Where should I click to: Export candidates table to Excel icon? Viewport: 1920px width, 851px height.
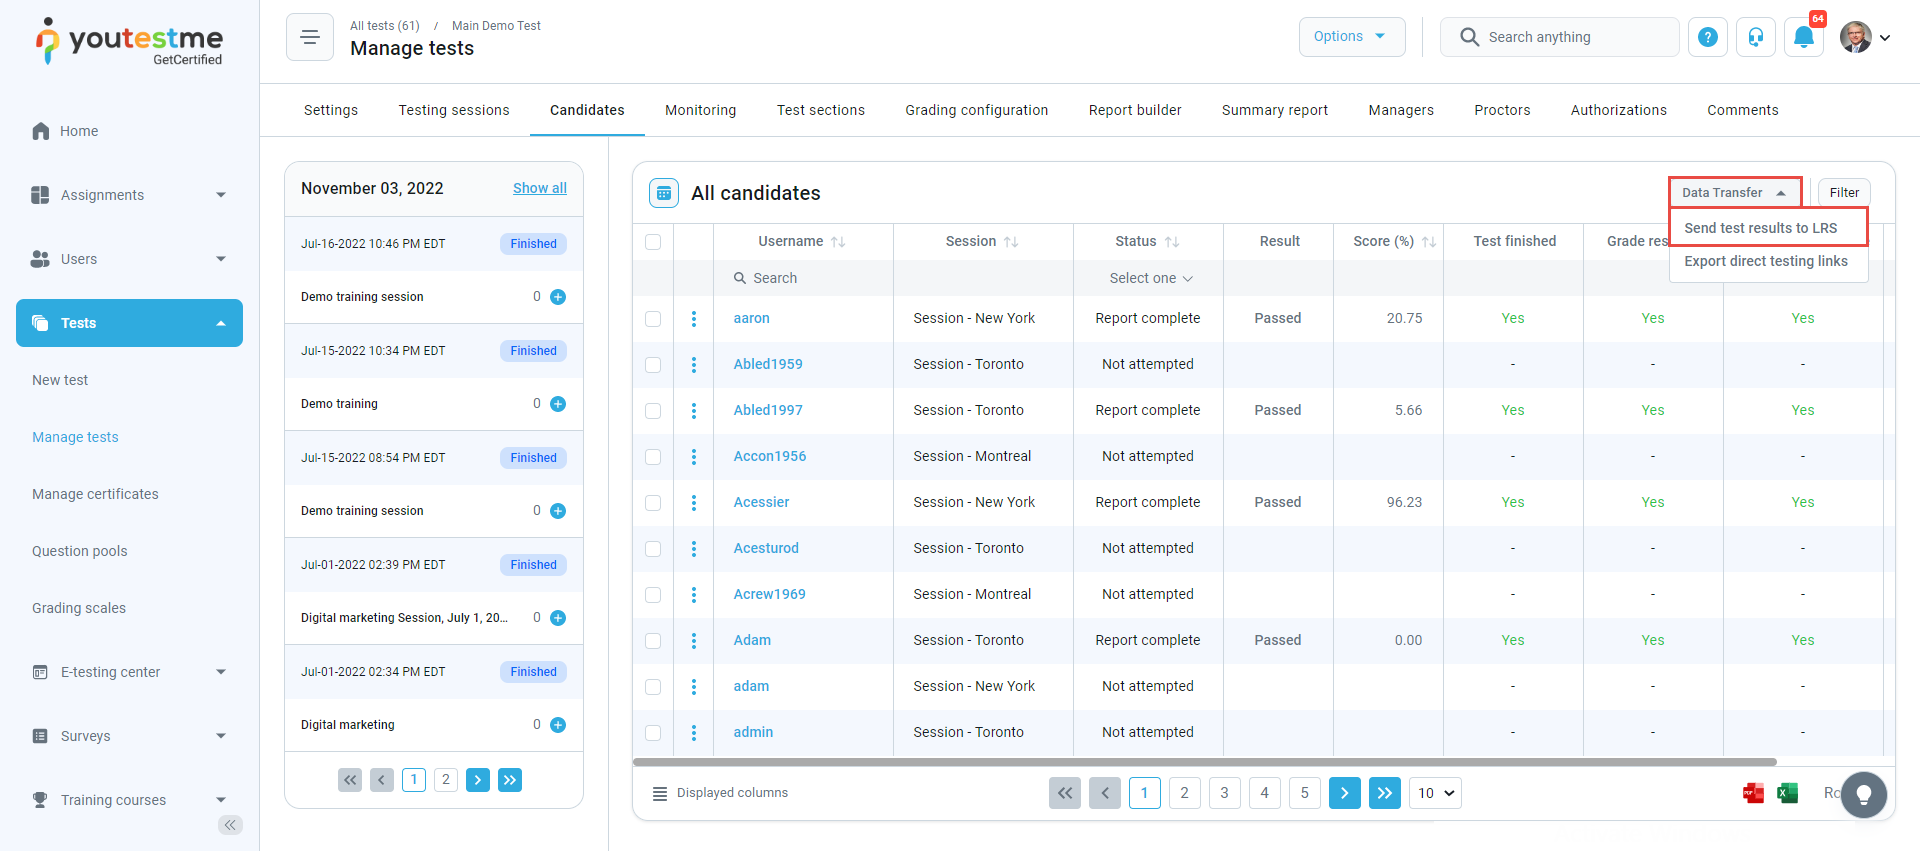[x=1787, y=793]
